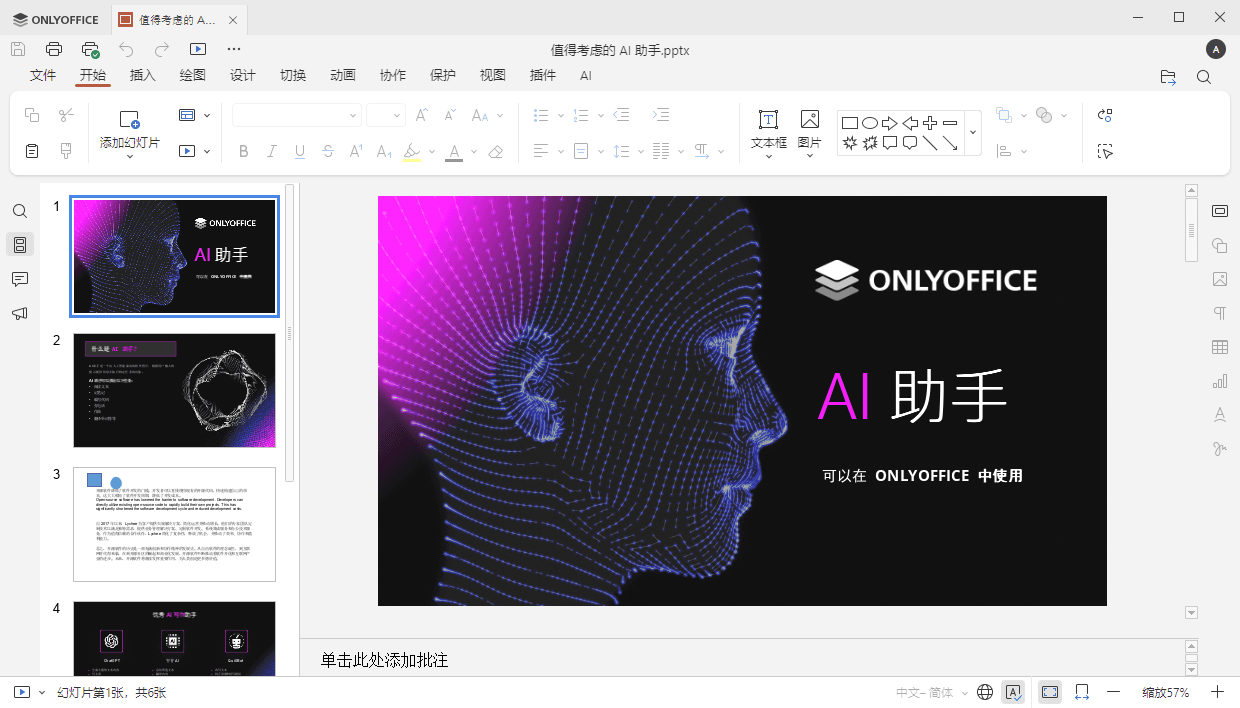Toggle bold formatting
The width and height of the screenshot is (1240, 708).
[x=243, y=151]
